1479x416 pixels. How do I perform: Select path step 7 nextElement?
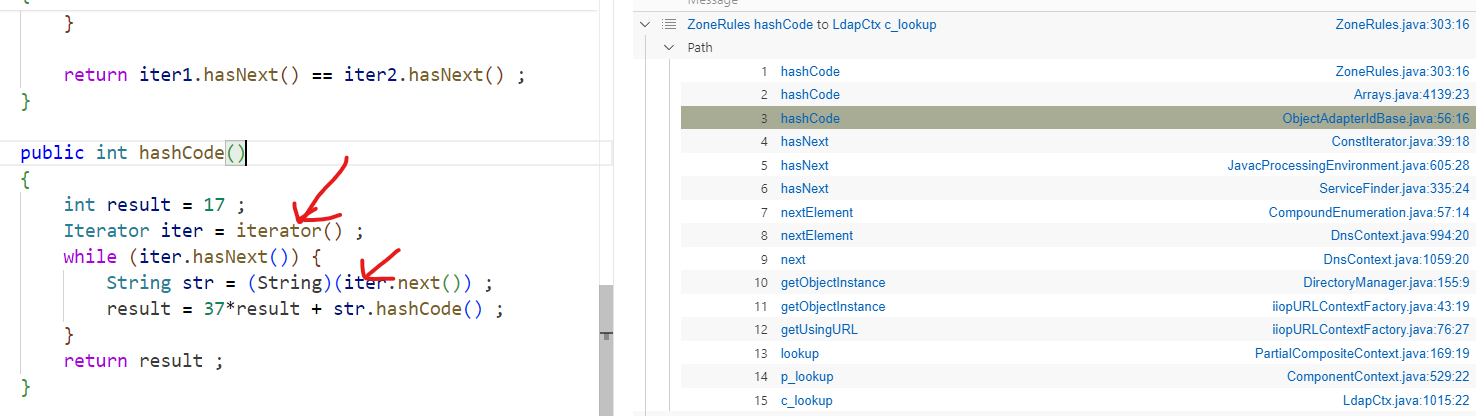816,212
